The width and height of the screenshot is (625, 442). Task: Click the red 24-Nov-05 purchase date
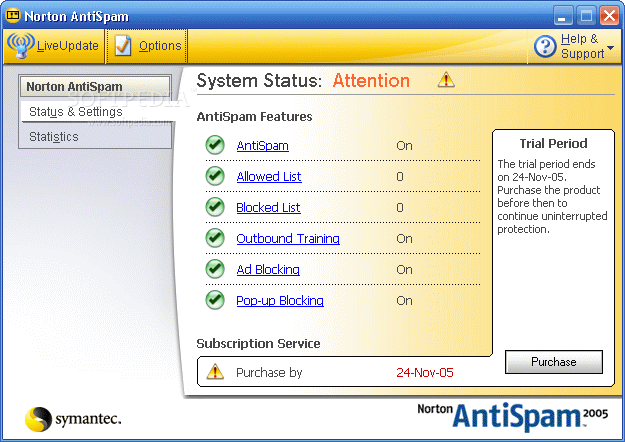tap(425, 373)
